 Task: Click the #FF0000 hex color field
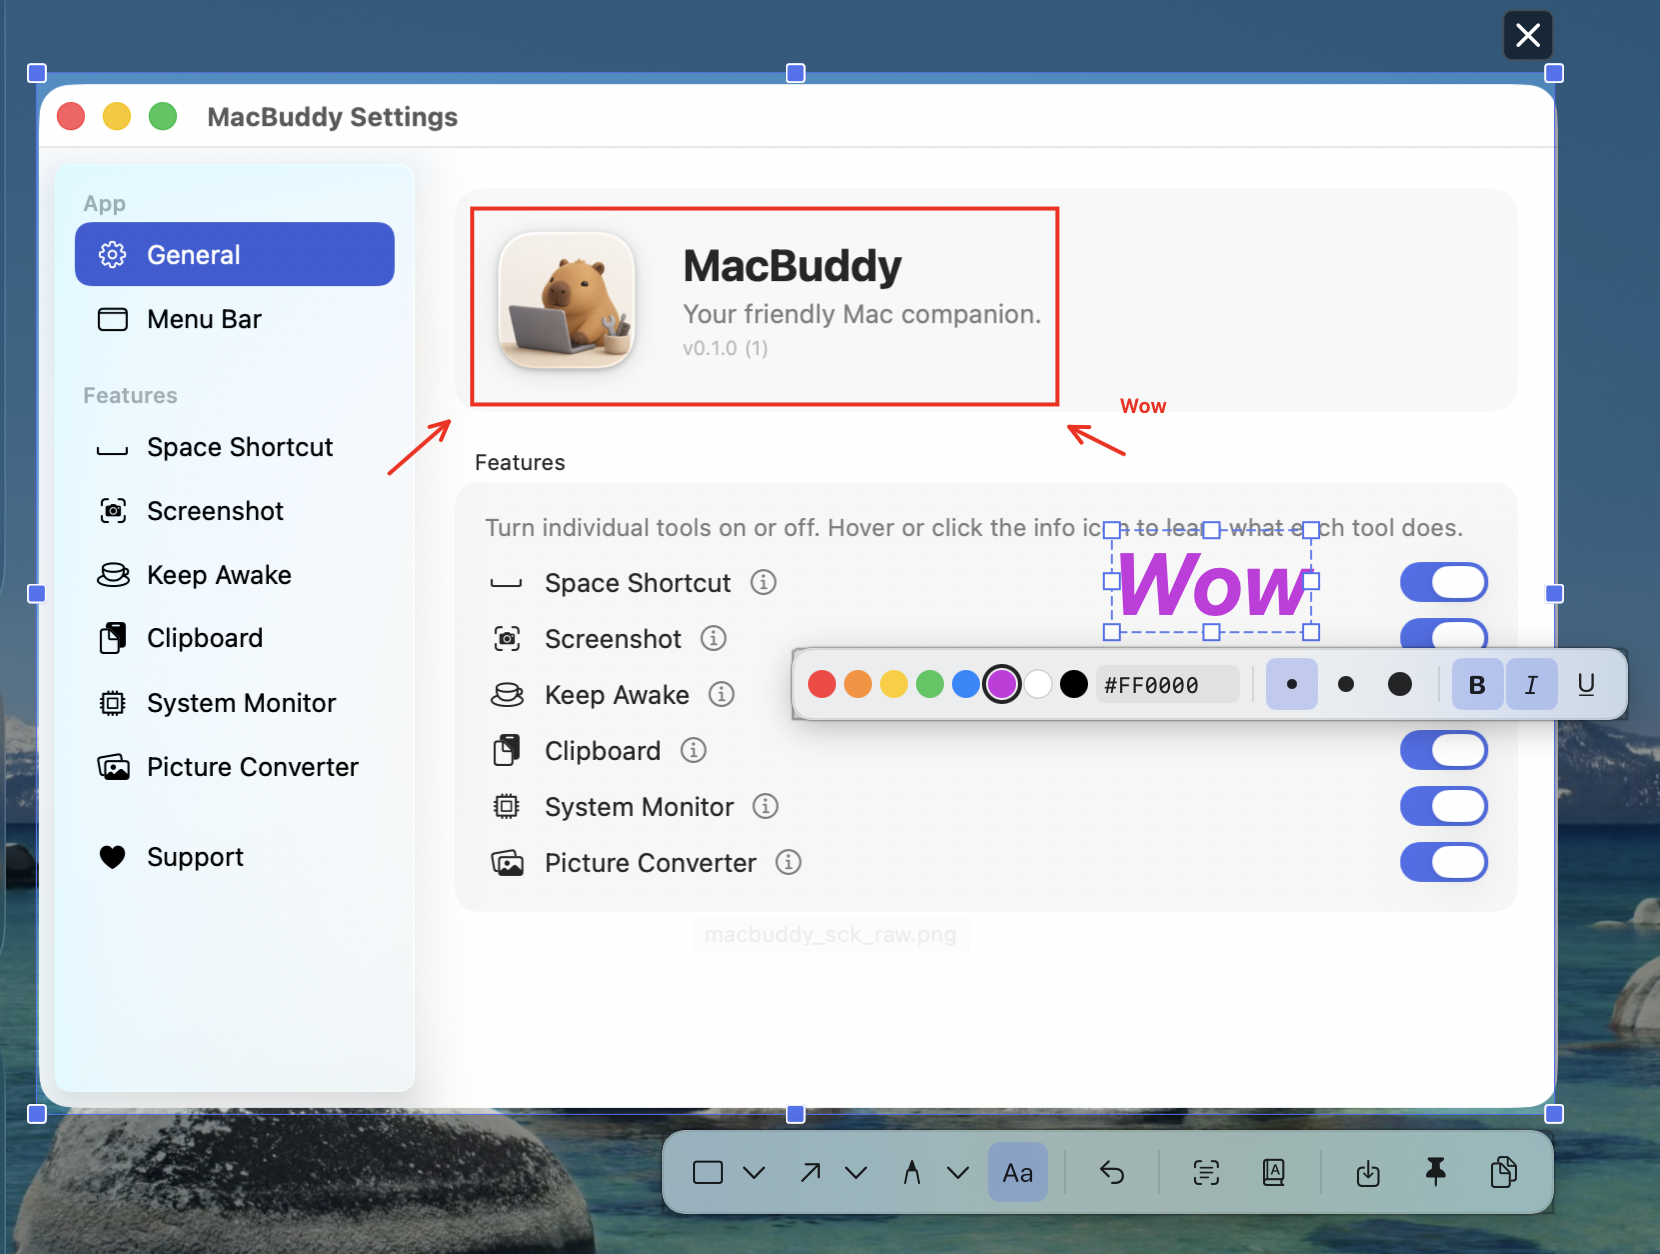[x=1168, y=685]
